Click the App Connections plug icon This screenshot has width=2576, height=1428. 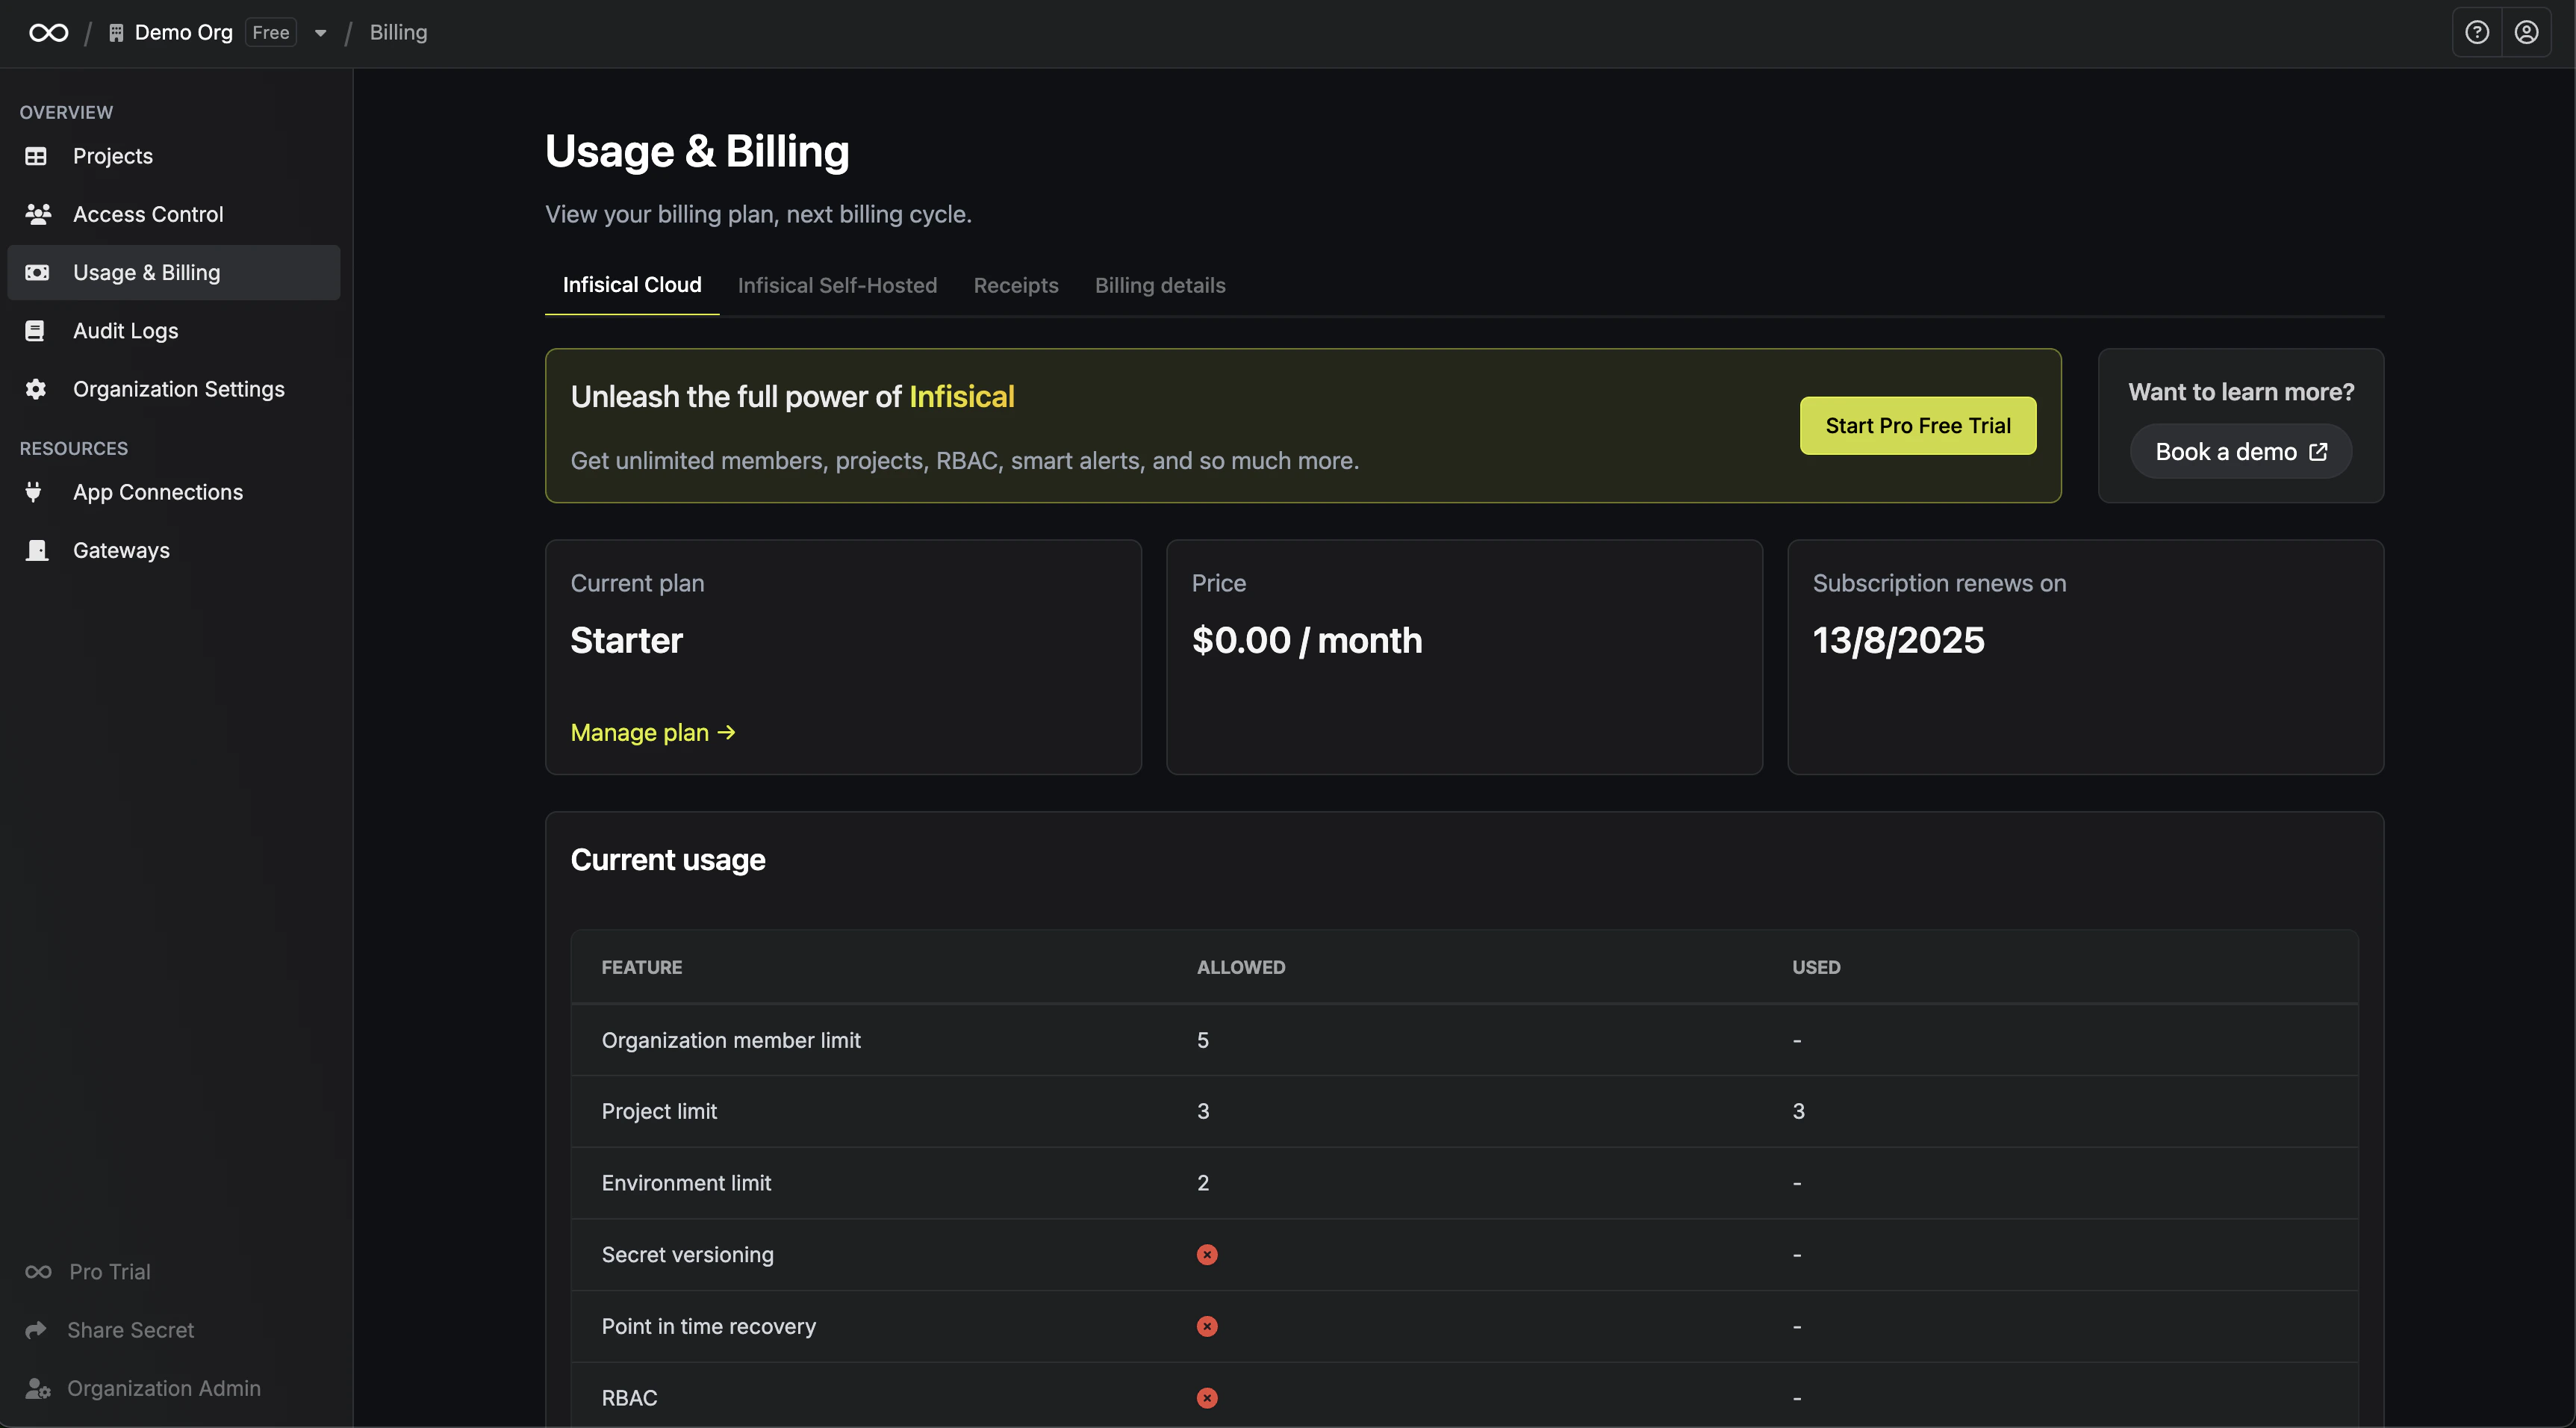(34, 492)
